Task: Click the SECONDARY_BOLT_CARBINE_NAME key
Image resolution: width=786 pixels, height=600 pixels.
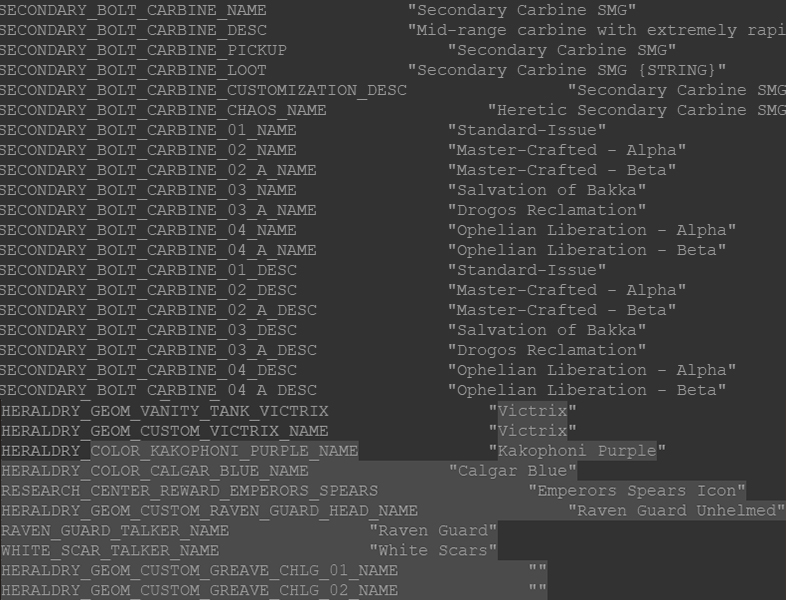Action: pyautogui.click(x=133, y=10)
